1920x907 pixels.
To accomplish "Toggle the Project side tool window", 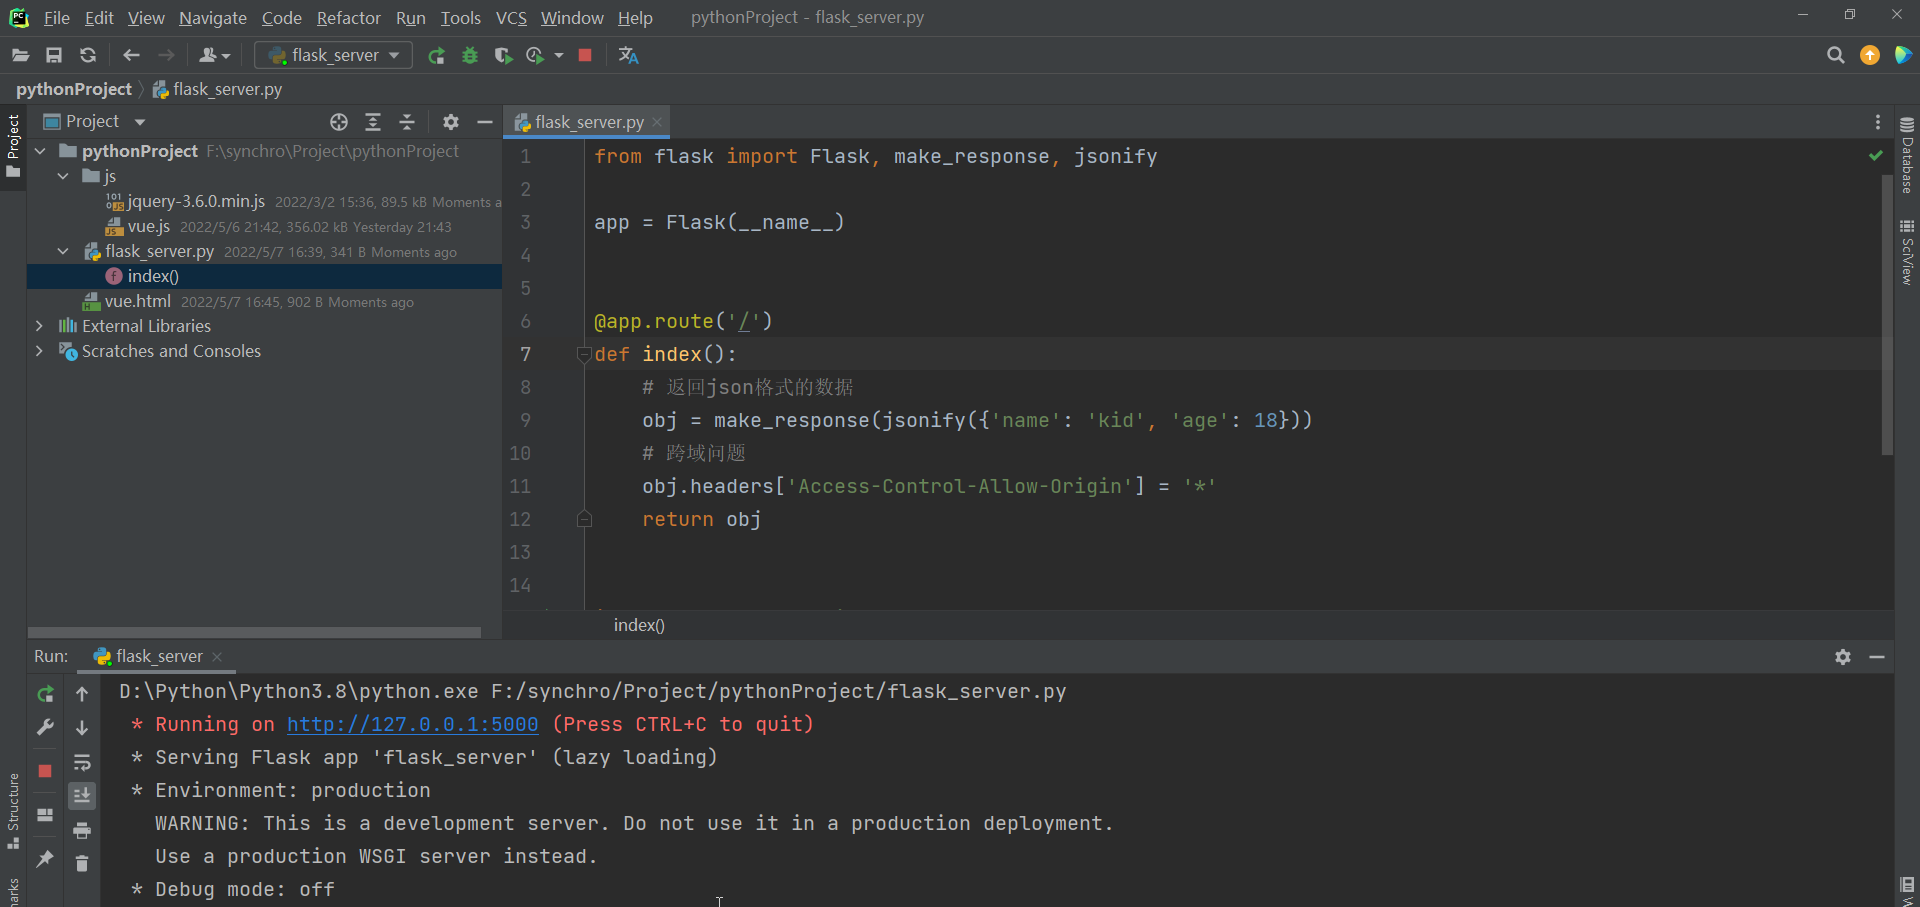I will pyautogui.click(x=13, y=146).
